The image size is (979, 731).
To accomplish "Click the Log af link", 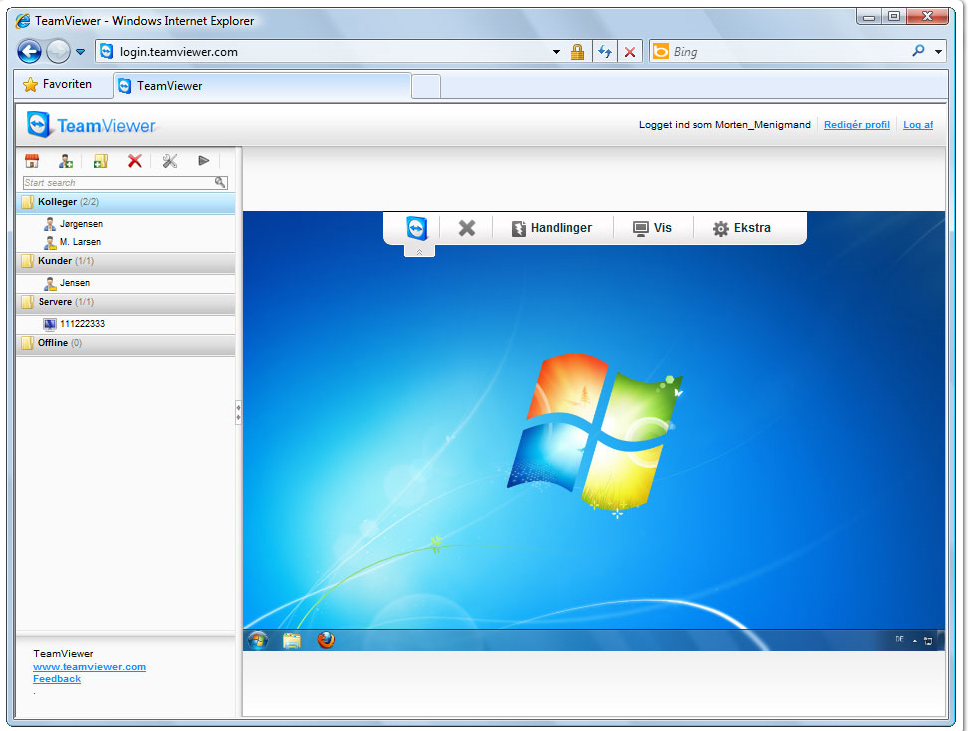I will pyautogui.click(x=918, y=125).
